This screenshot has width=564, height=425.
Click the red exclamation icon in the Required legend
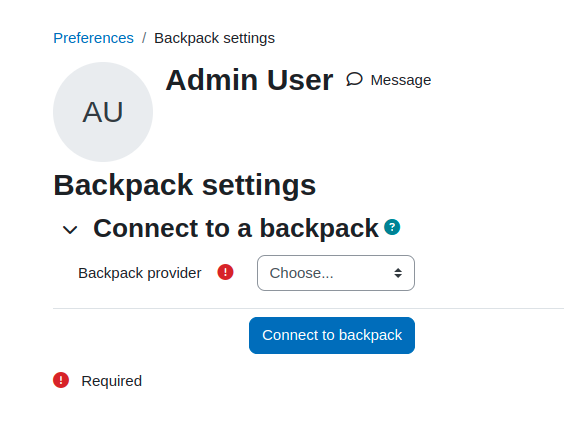click(x=61, y=380)
